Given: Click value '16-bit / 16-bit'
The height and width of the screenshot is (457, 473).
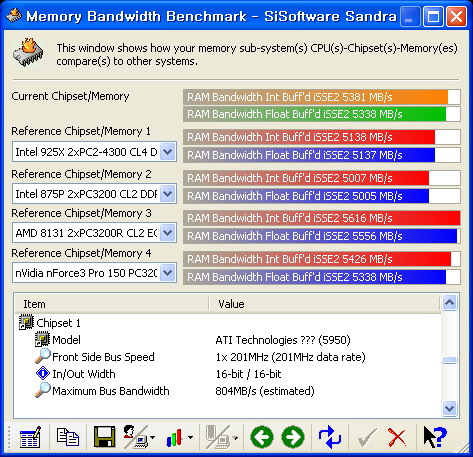Looking at the screenshot, I should coord(248,374).
